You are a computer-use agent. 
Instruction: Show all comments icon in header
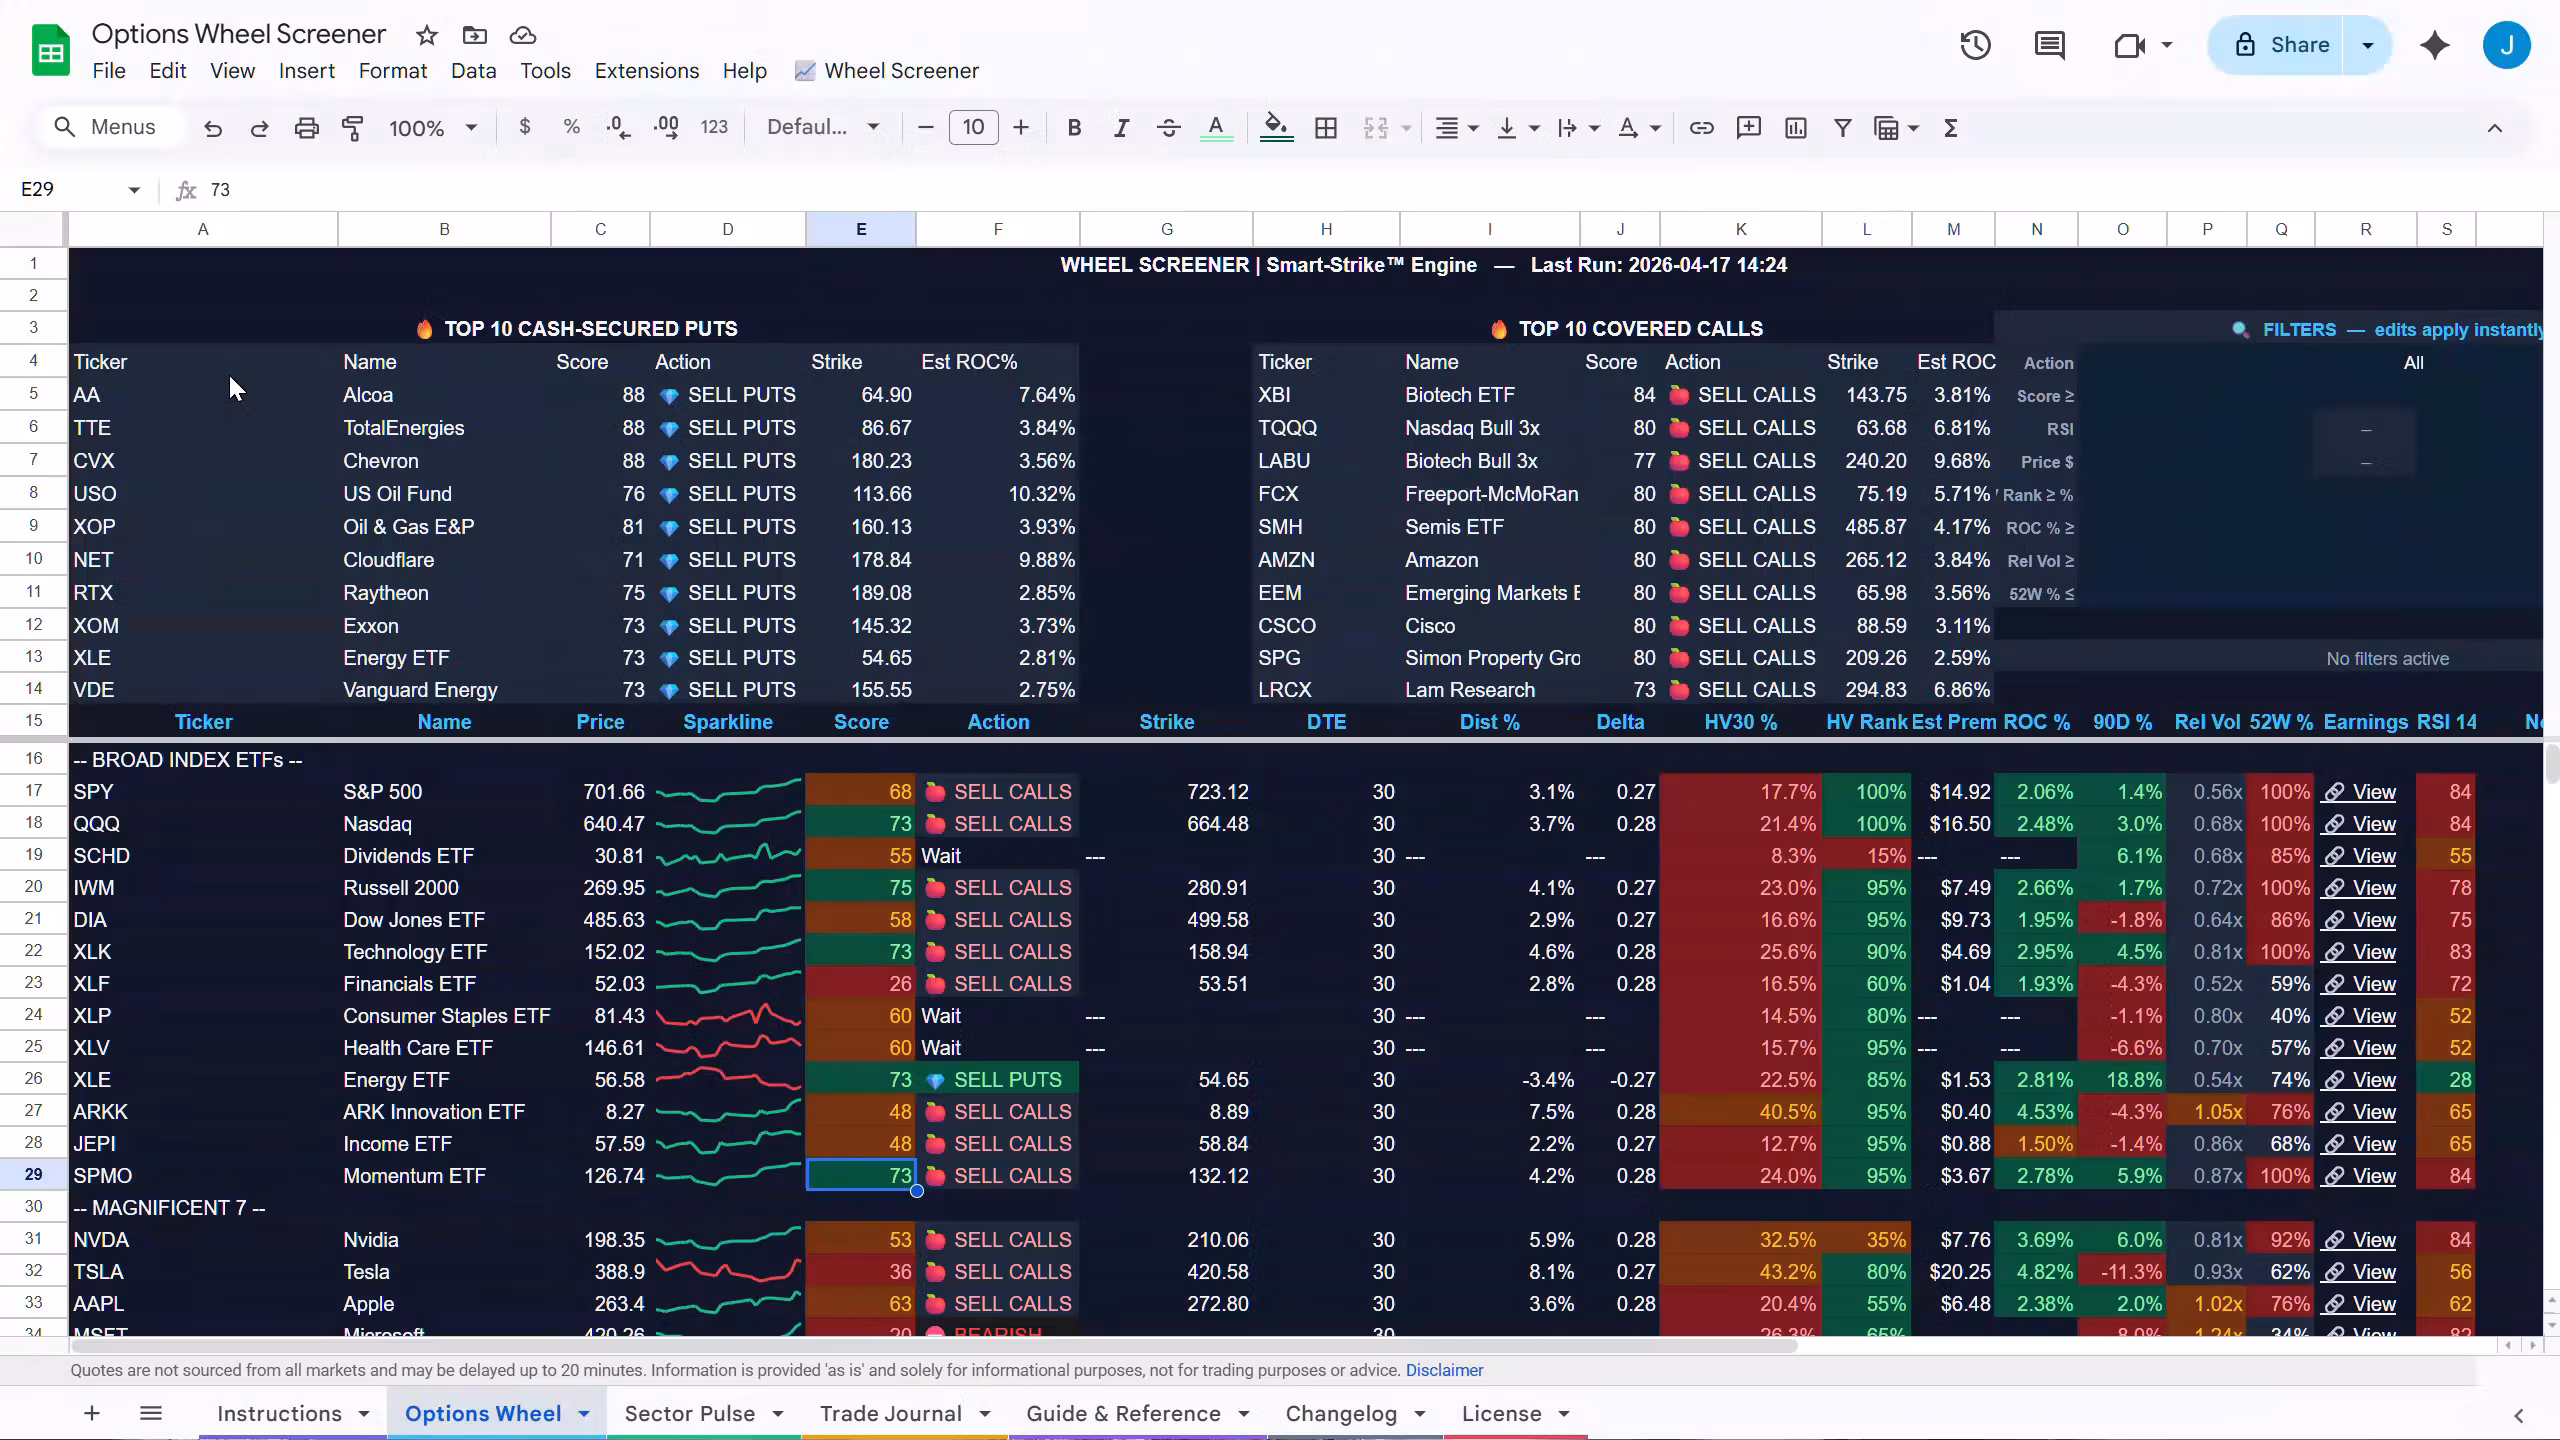point(2049,45)
